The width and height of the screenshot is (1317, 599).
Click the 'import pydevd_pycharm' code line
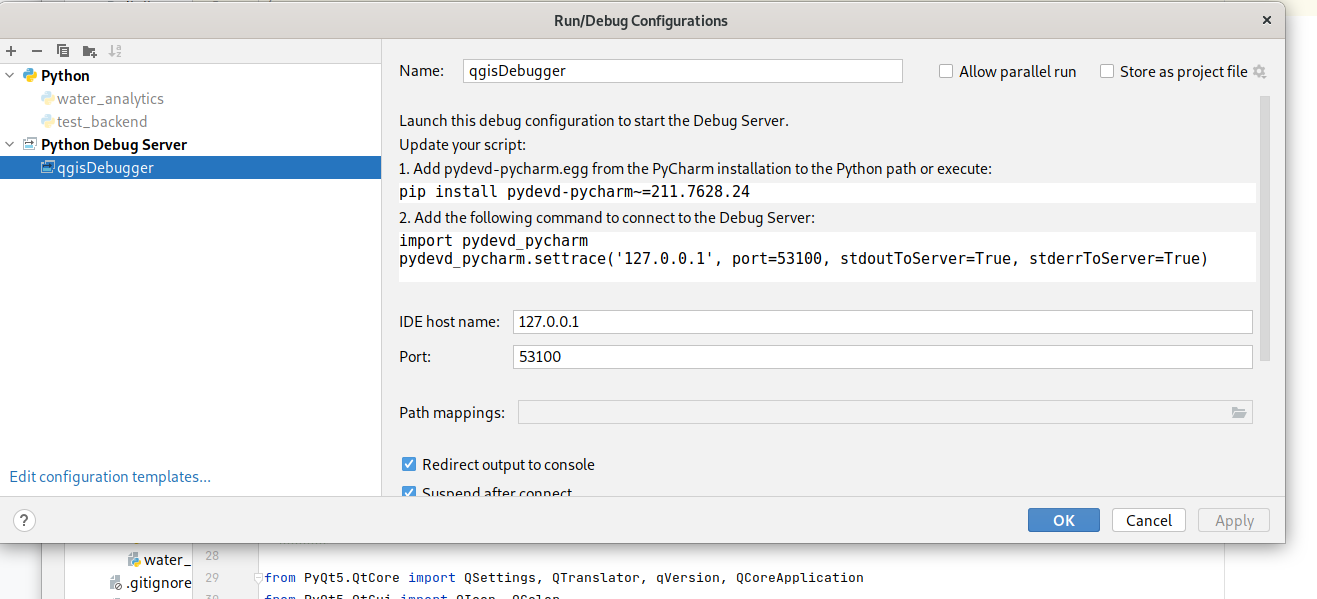(x=494, y=241)
